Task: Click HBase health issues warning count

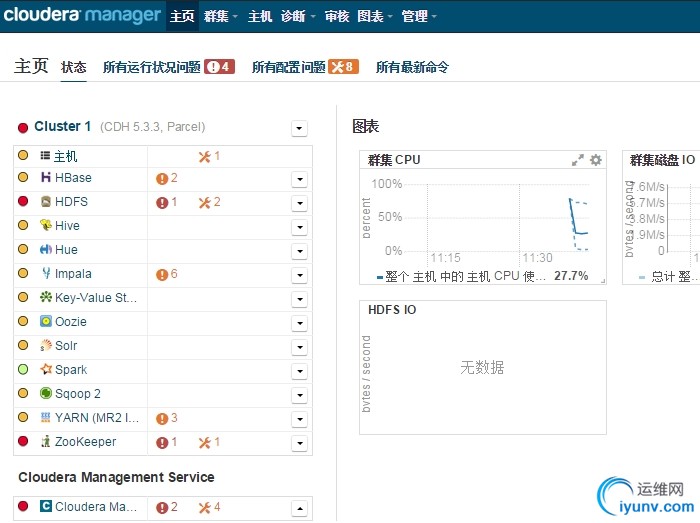Action: coord(167,178)
